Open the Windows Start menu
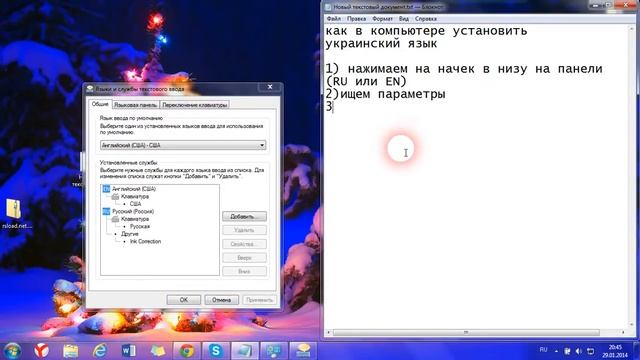Viewport: 640px width, 360px height. [12, 350]
